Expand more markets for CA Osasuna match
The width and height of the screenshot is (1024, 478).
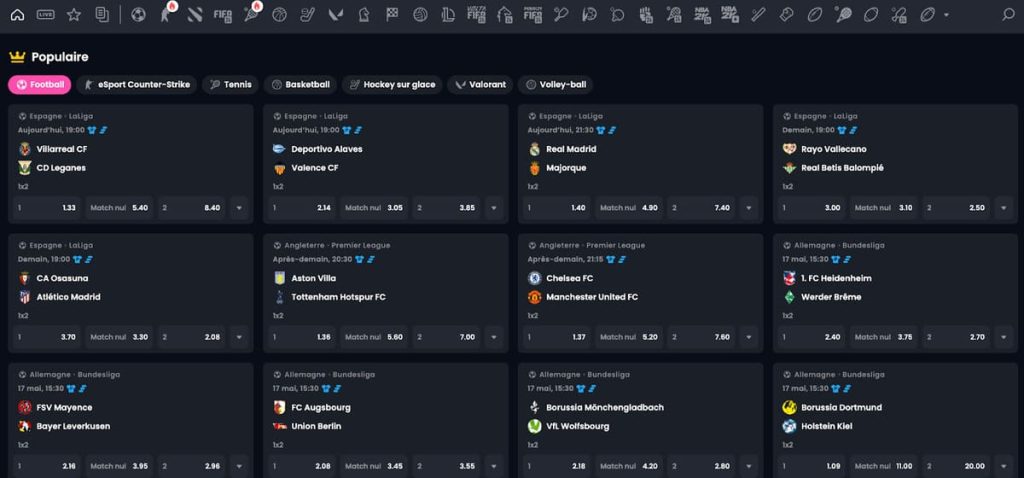(239, 337)
